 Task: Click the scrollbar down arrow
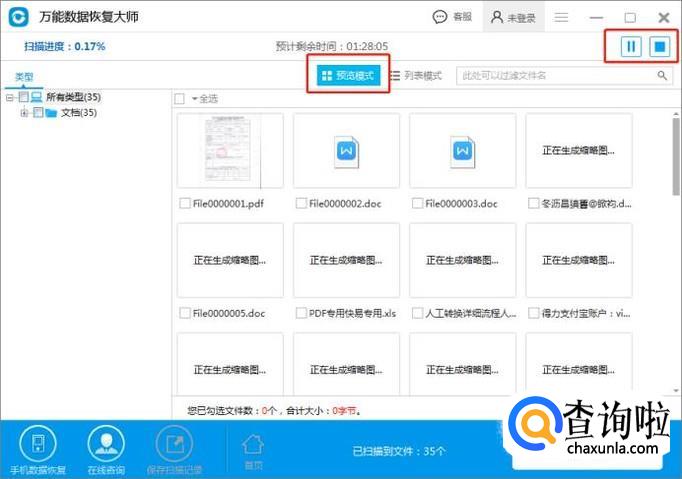pyautogui.click(x=676, y=391)
